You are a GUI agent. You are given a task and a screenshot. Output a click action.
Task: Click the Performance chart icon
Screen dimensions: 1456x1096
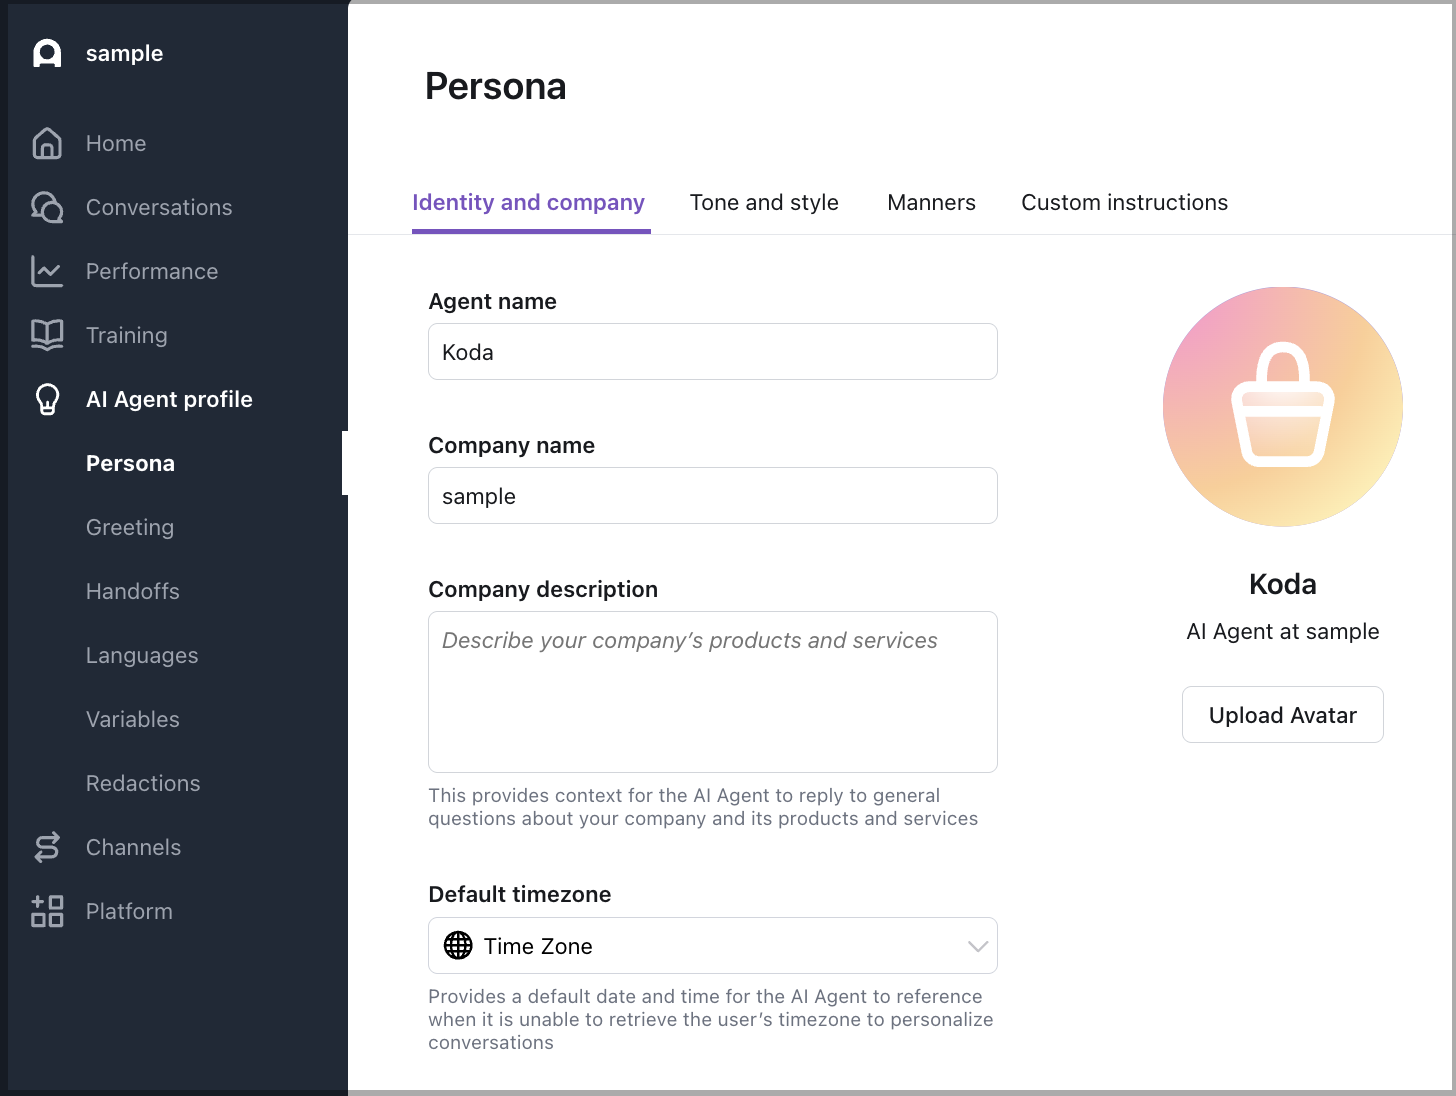click(x=47, y=272)
